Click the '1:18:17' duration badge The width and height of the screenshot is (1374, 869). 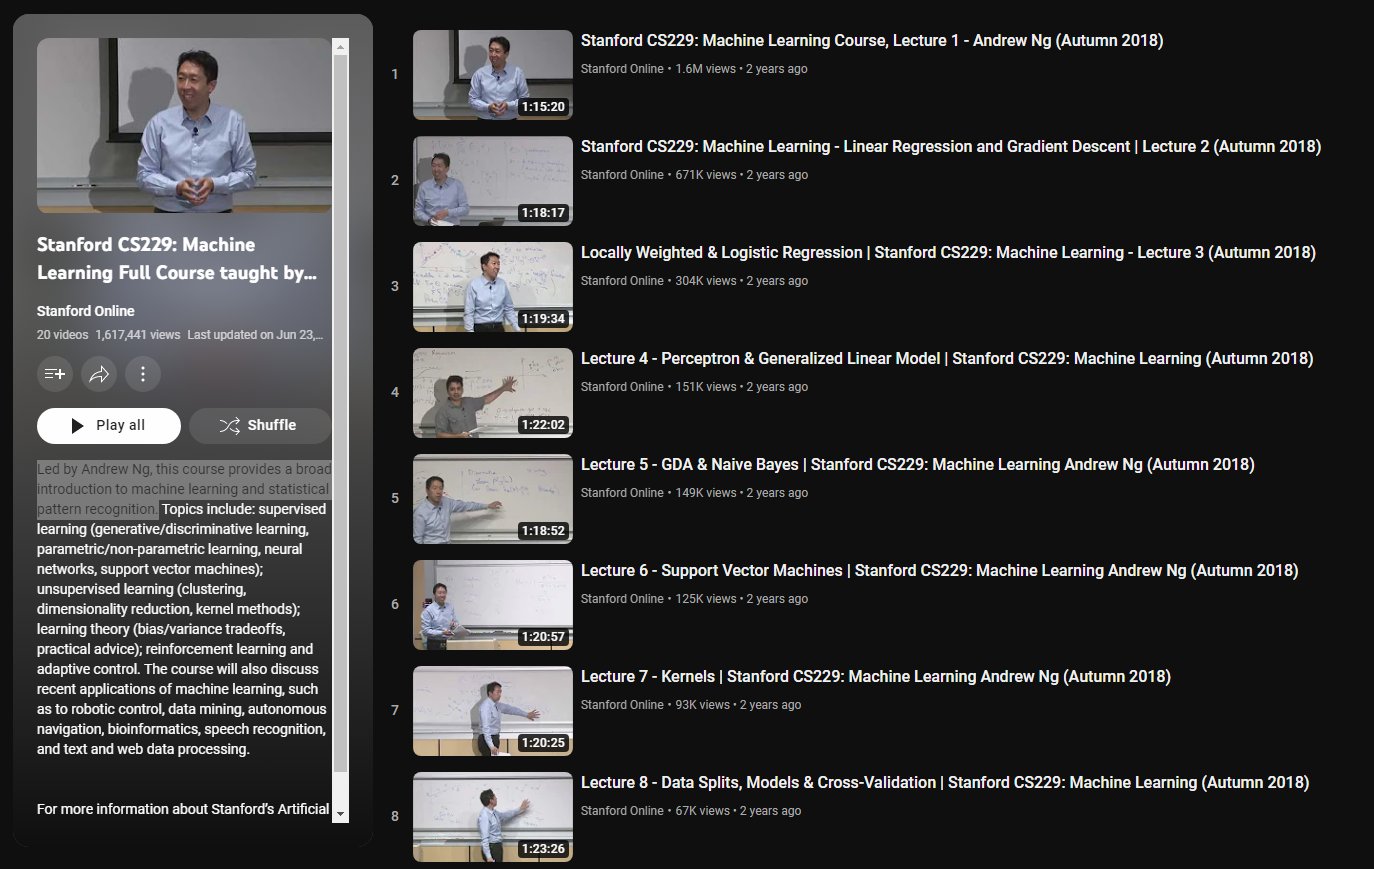click(x=543, y=213)
